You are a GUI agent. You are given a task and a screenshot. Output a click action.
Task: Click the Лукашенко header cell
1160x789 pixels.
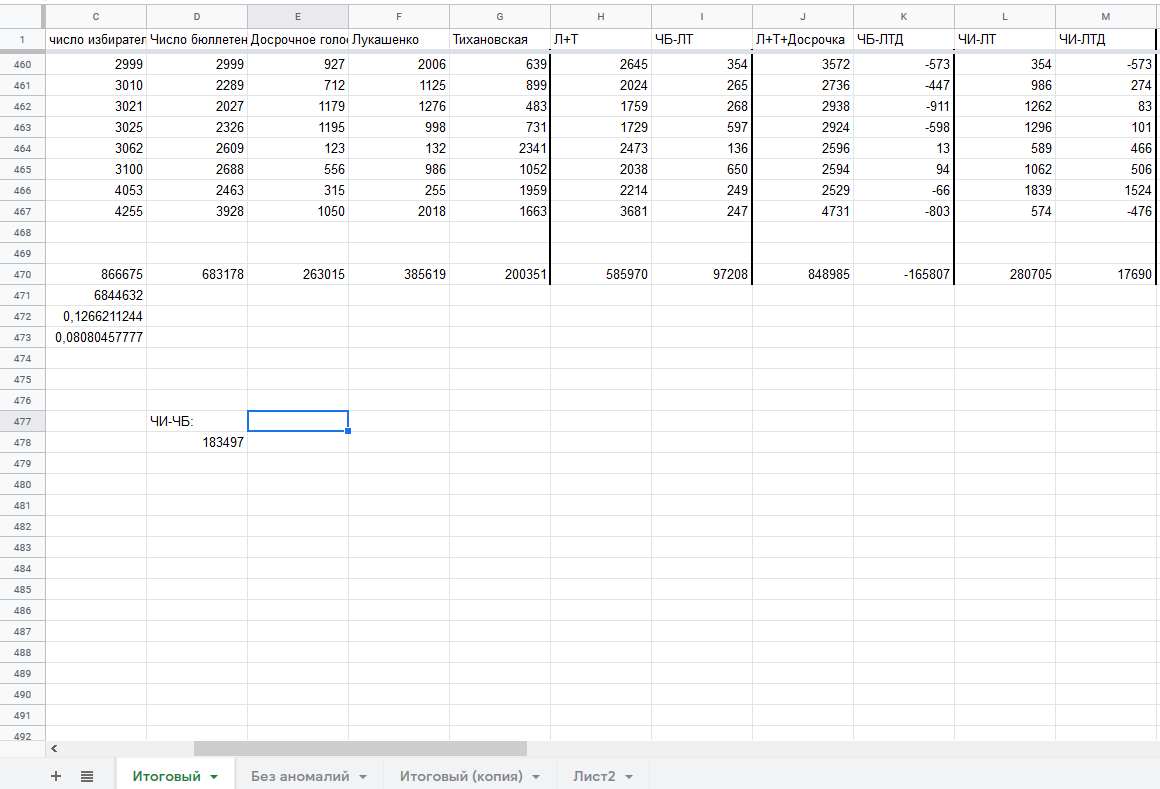tap(399, 39)
